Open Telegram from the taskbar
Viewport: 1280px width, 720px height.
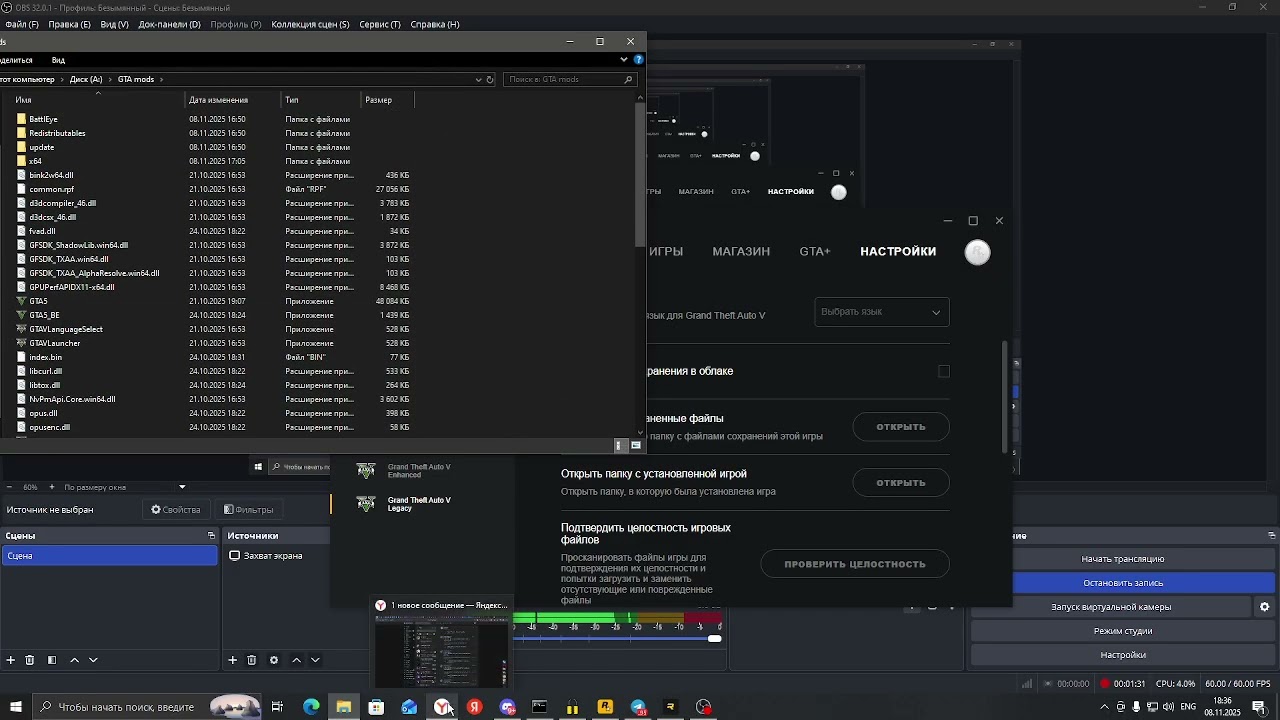click(638, 707)
